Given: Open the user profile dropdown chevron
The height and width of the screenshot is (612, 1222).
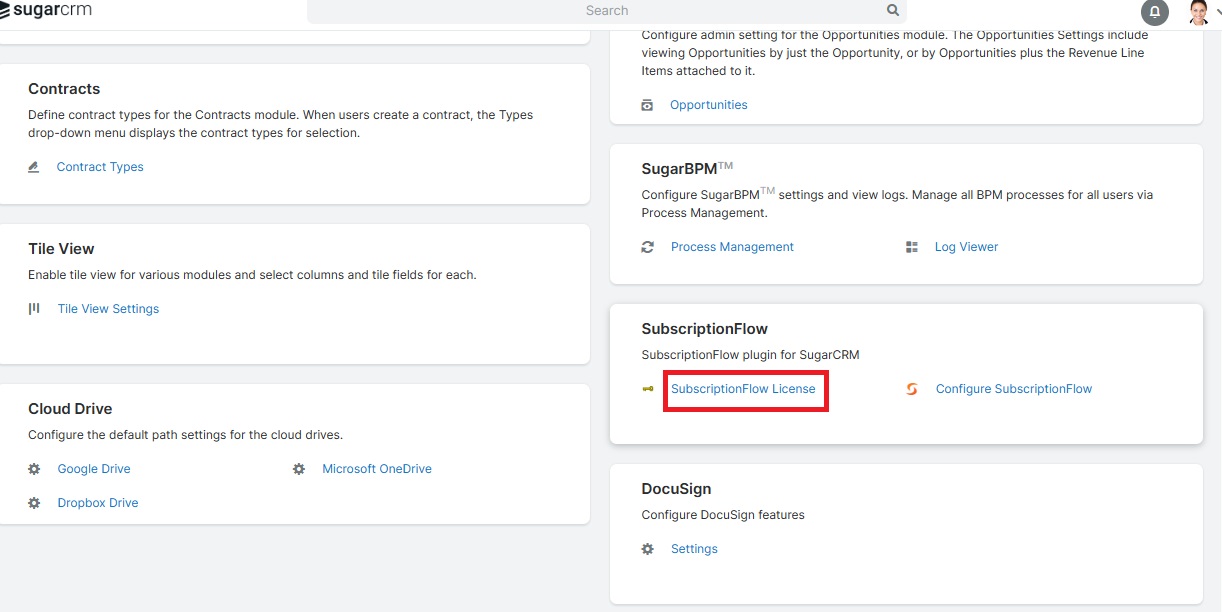Looking at the screenshot, I should tap(1217, 11).
